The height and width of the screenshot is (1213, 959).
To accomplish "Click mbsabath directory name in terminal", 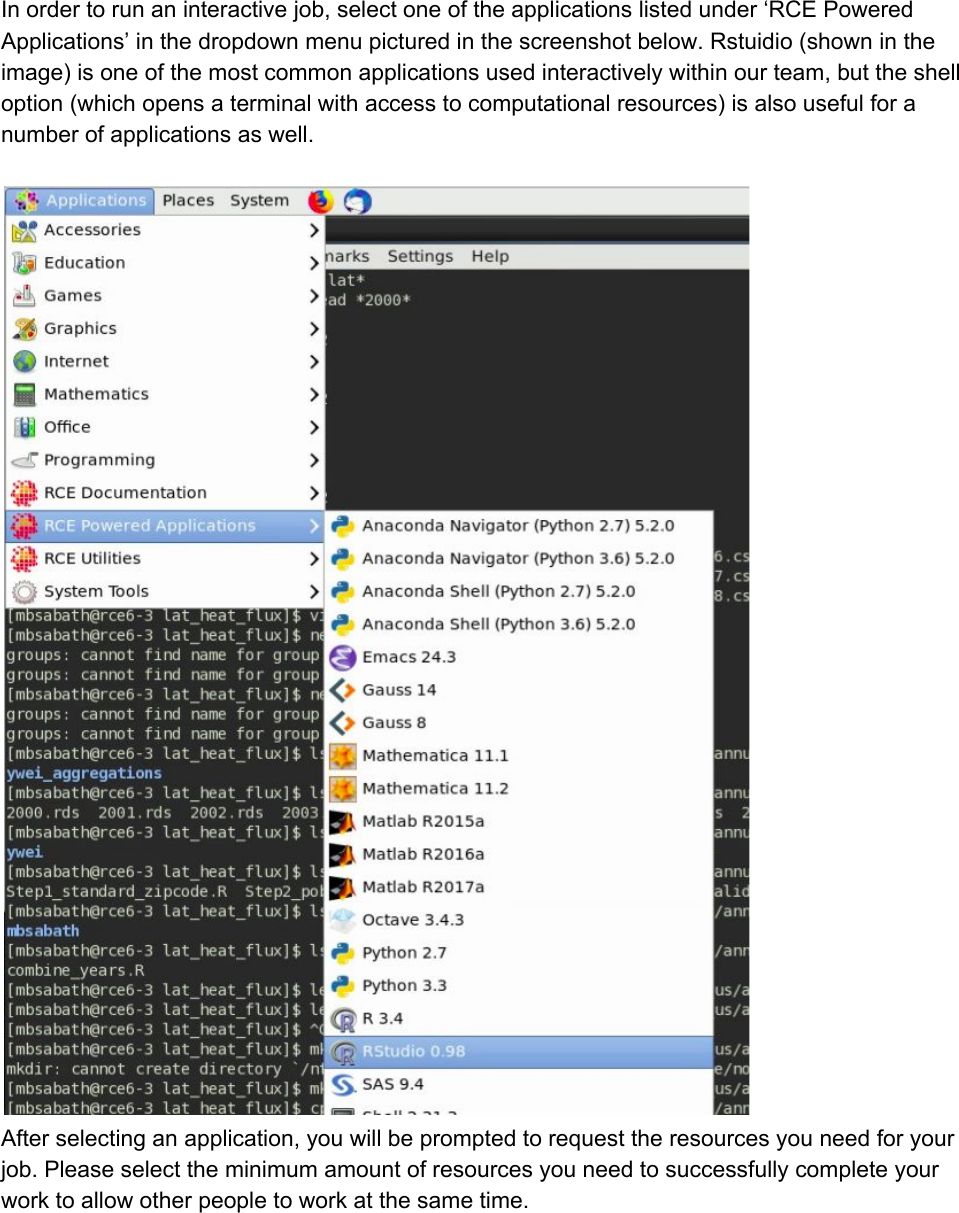I will tap(43, 931).
